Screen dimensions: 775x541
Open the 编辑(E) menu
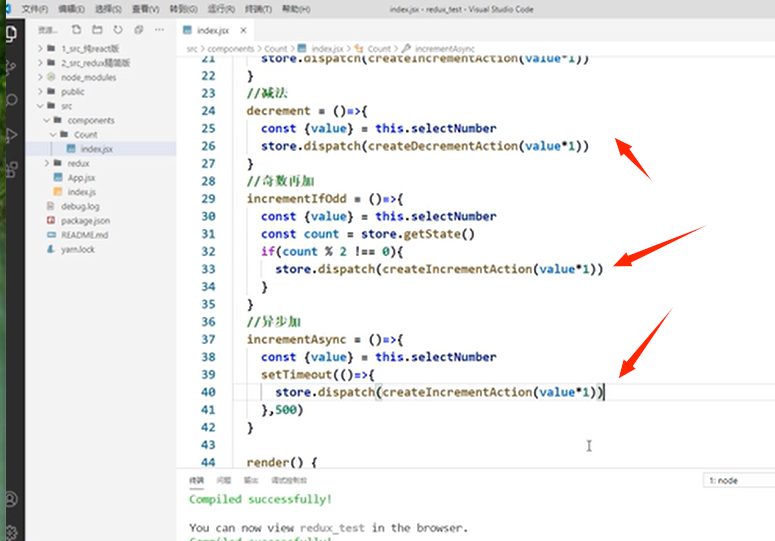pos(72,9)
